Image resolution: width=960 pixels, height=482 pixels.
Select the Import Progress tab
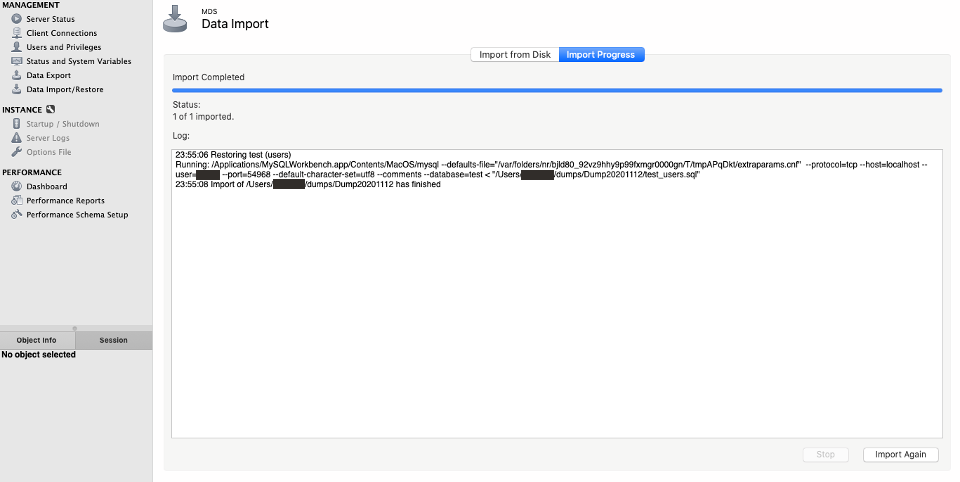(x=601, y=55)
